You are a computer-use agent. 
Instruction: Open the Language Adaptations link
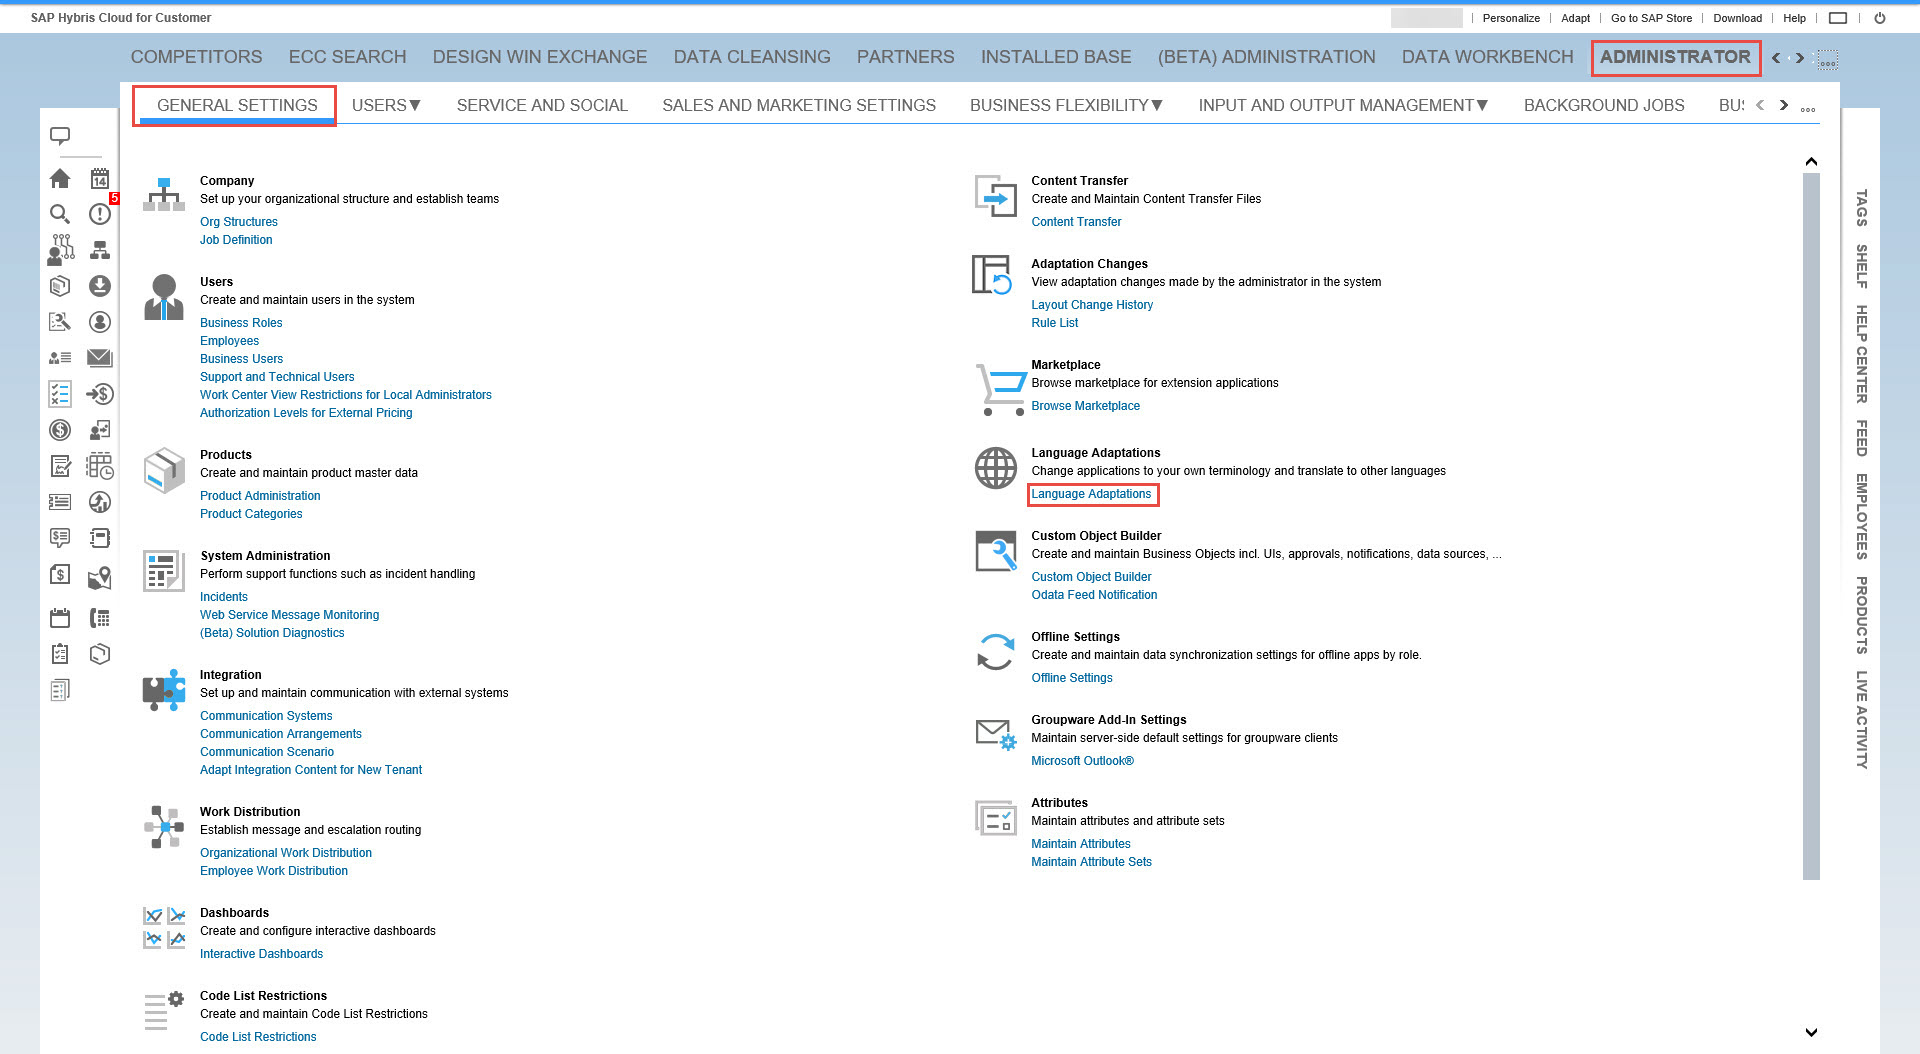[1091, 494]
